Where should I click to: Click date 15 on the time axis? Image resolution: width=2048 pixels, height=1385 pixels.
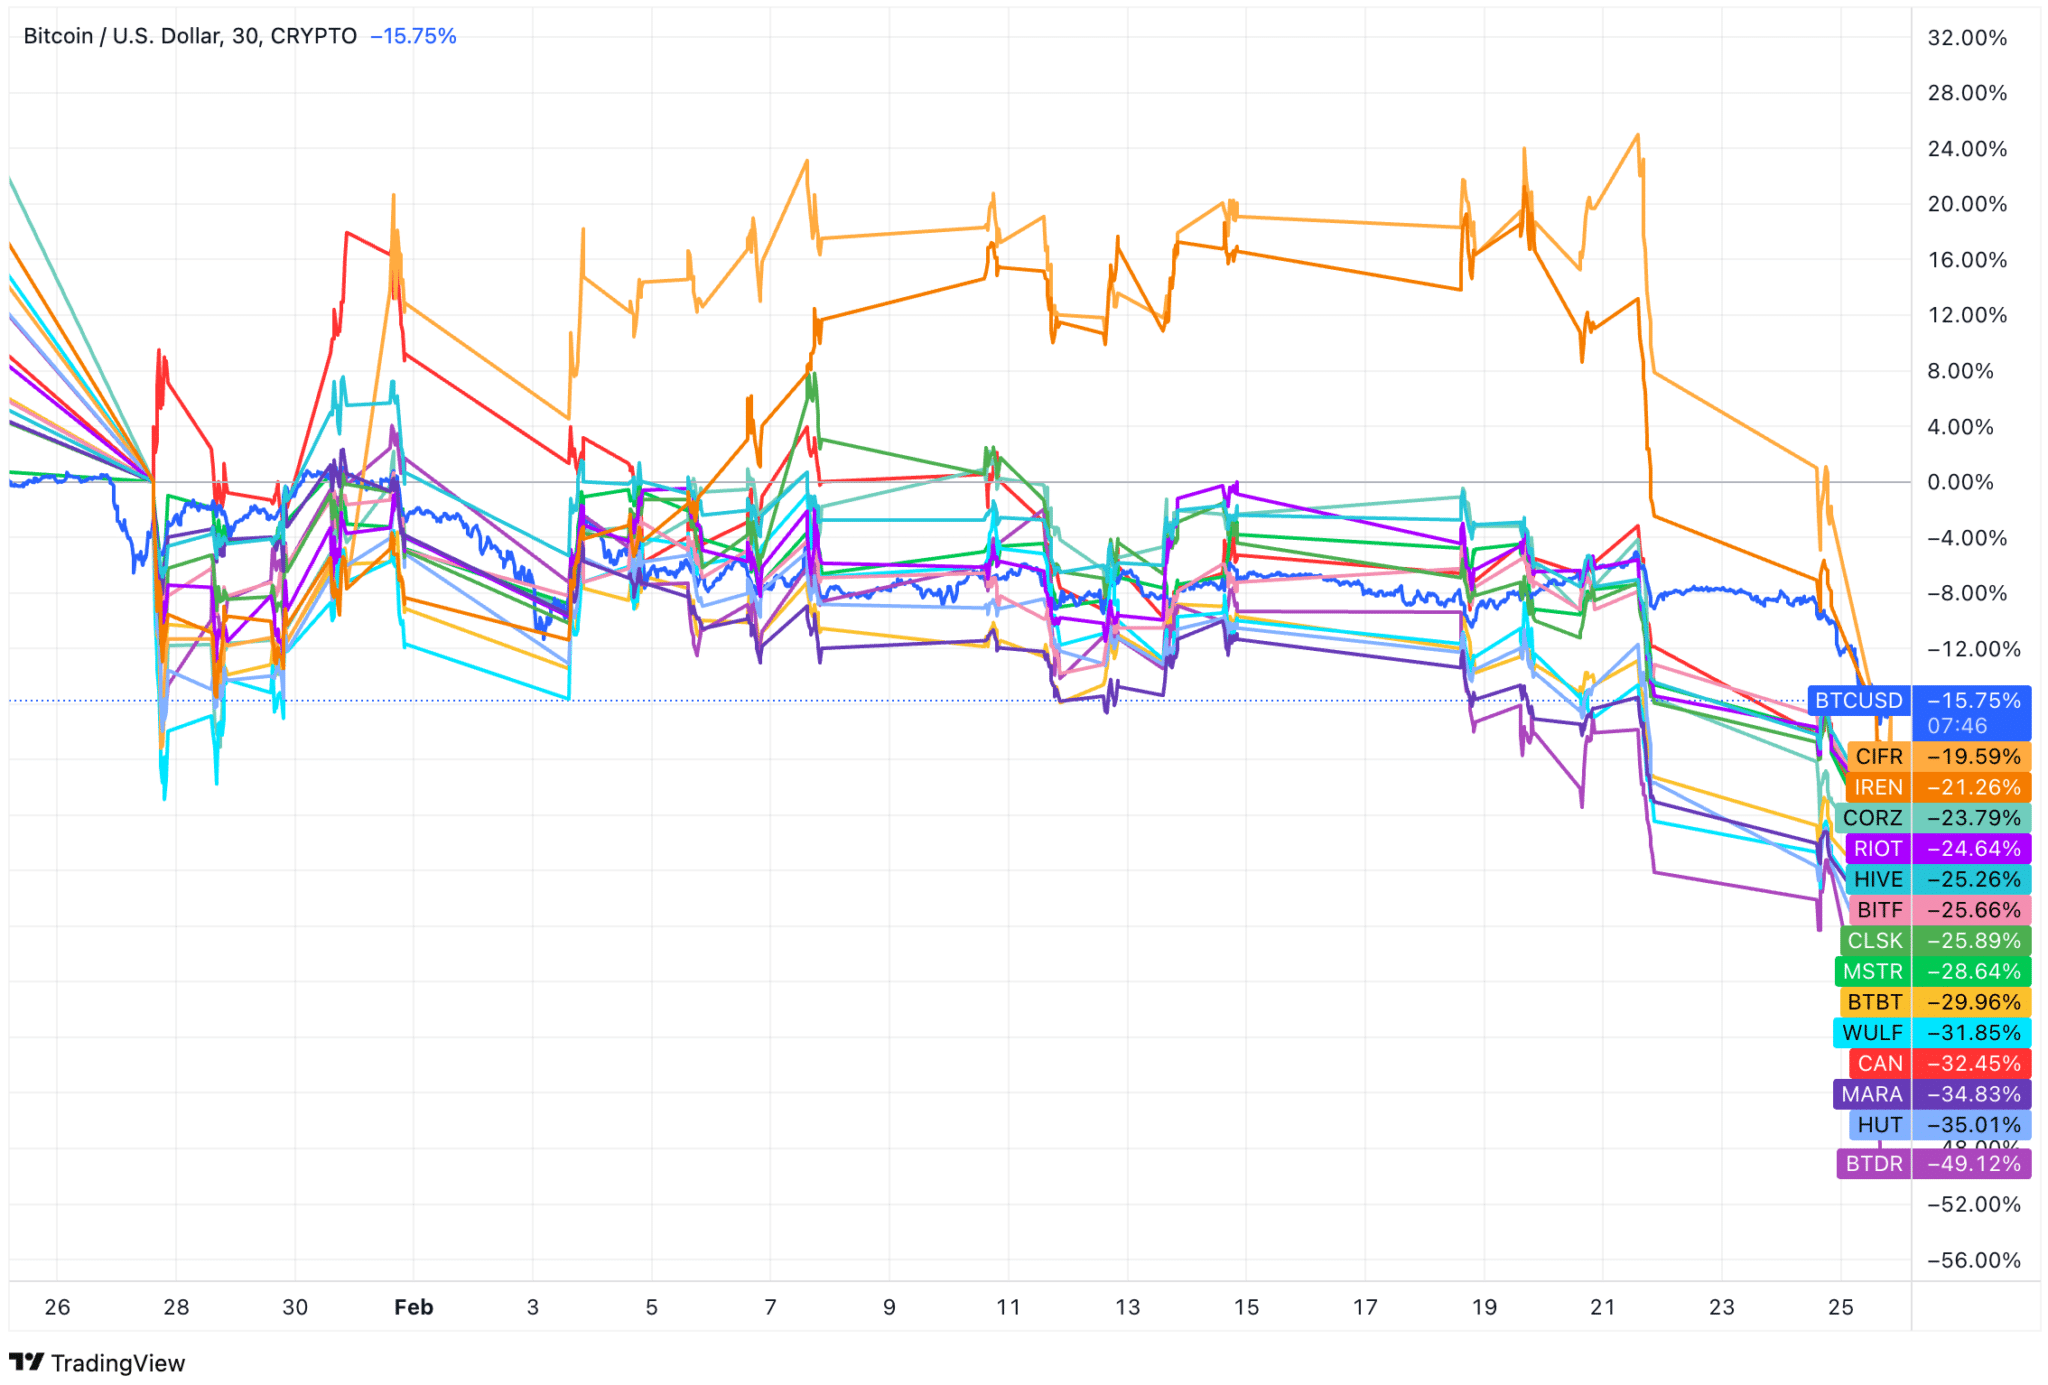tap(1247, 1307)
